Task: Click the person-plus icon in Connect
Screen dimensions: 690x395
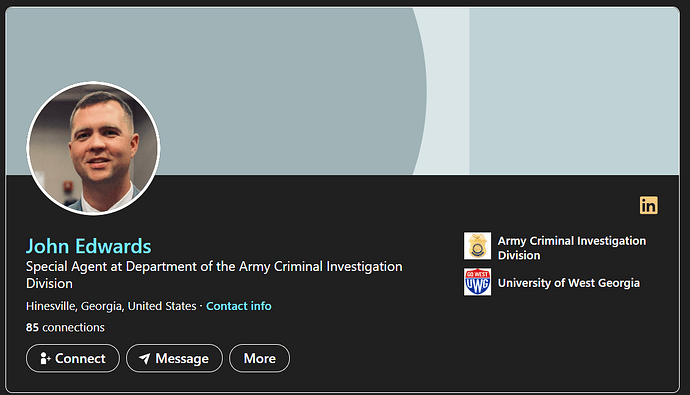Action: coord(45,358)
